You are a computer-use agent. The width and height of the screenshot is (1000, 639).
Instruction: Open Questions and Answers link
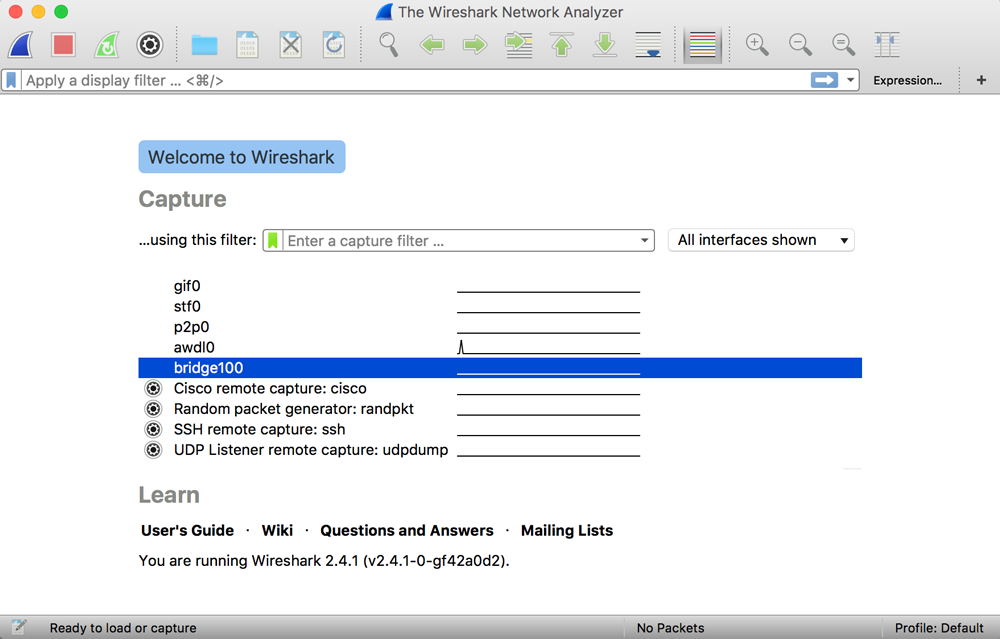pos(407,531)
